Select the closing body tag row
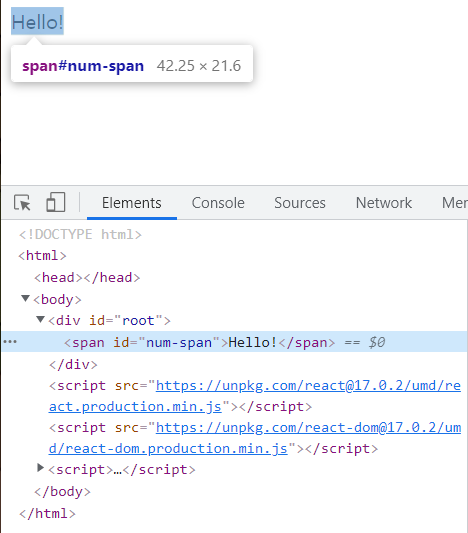Image resolution: width=468 pixels, height=533 pixels. coord(63,492)
